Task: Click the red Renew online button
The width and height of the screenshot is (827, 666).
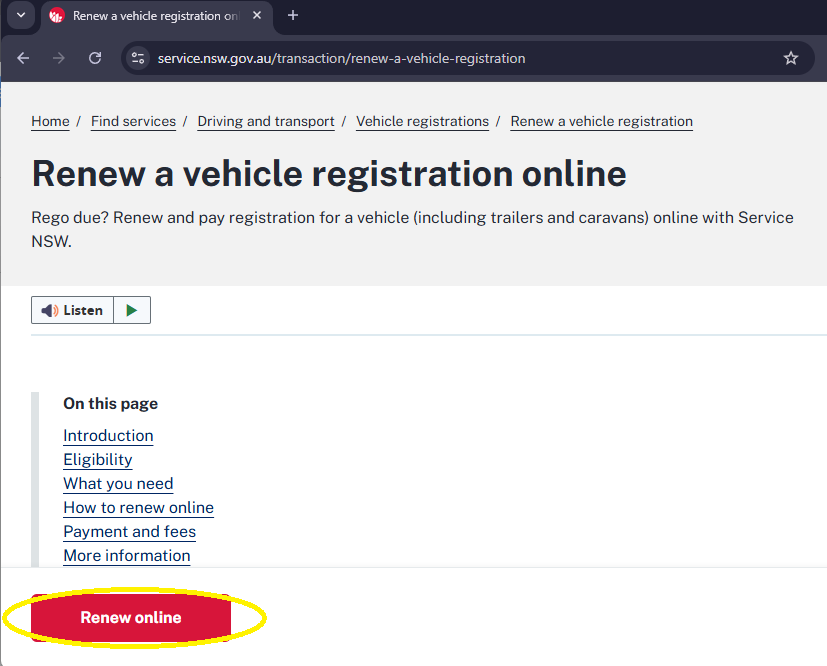Action: (131, 618)
